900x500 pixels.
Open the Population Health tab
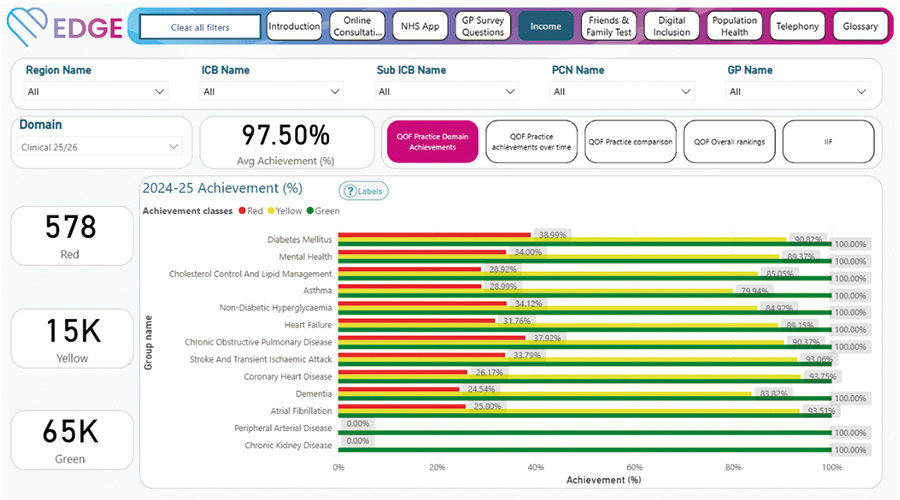coord(735,27)
